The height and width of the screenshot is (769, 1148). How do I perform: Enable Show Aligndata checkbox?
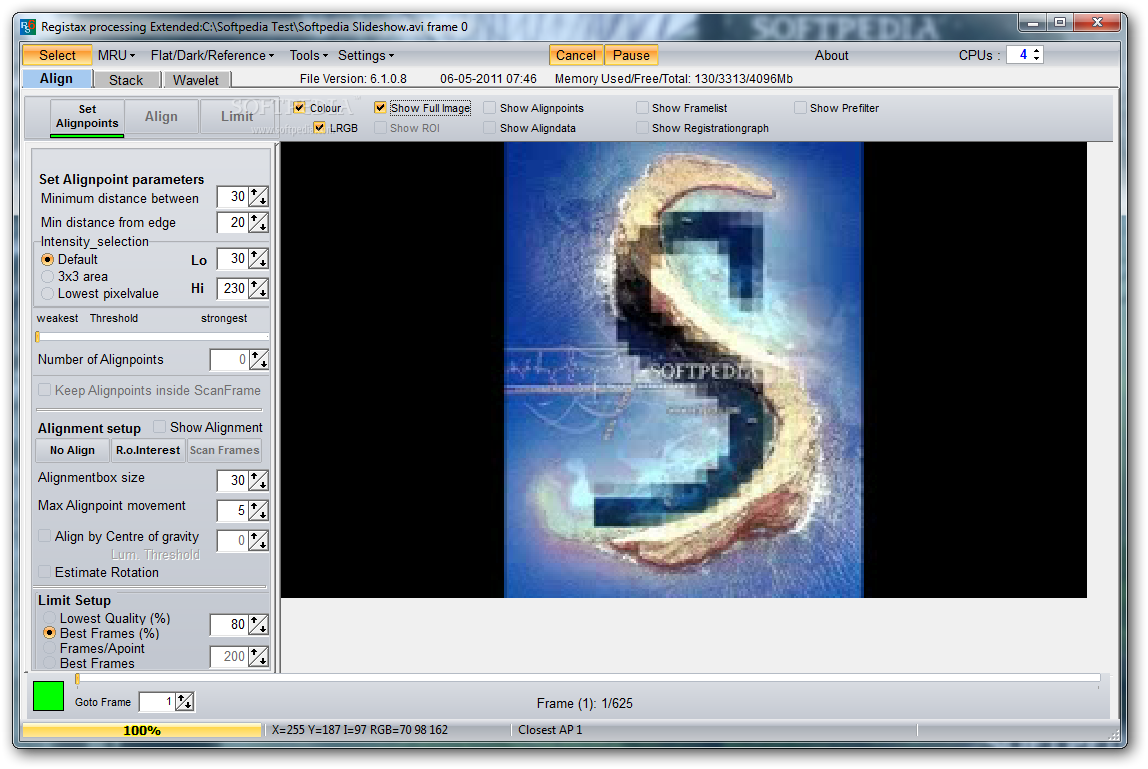point(490,127)
